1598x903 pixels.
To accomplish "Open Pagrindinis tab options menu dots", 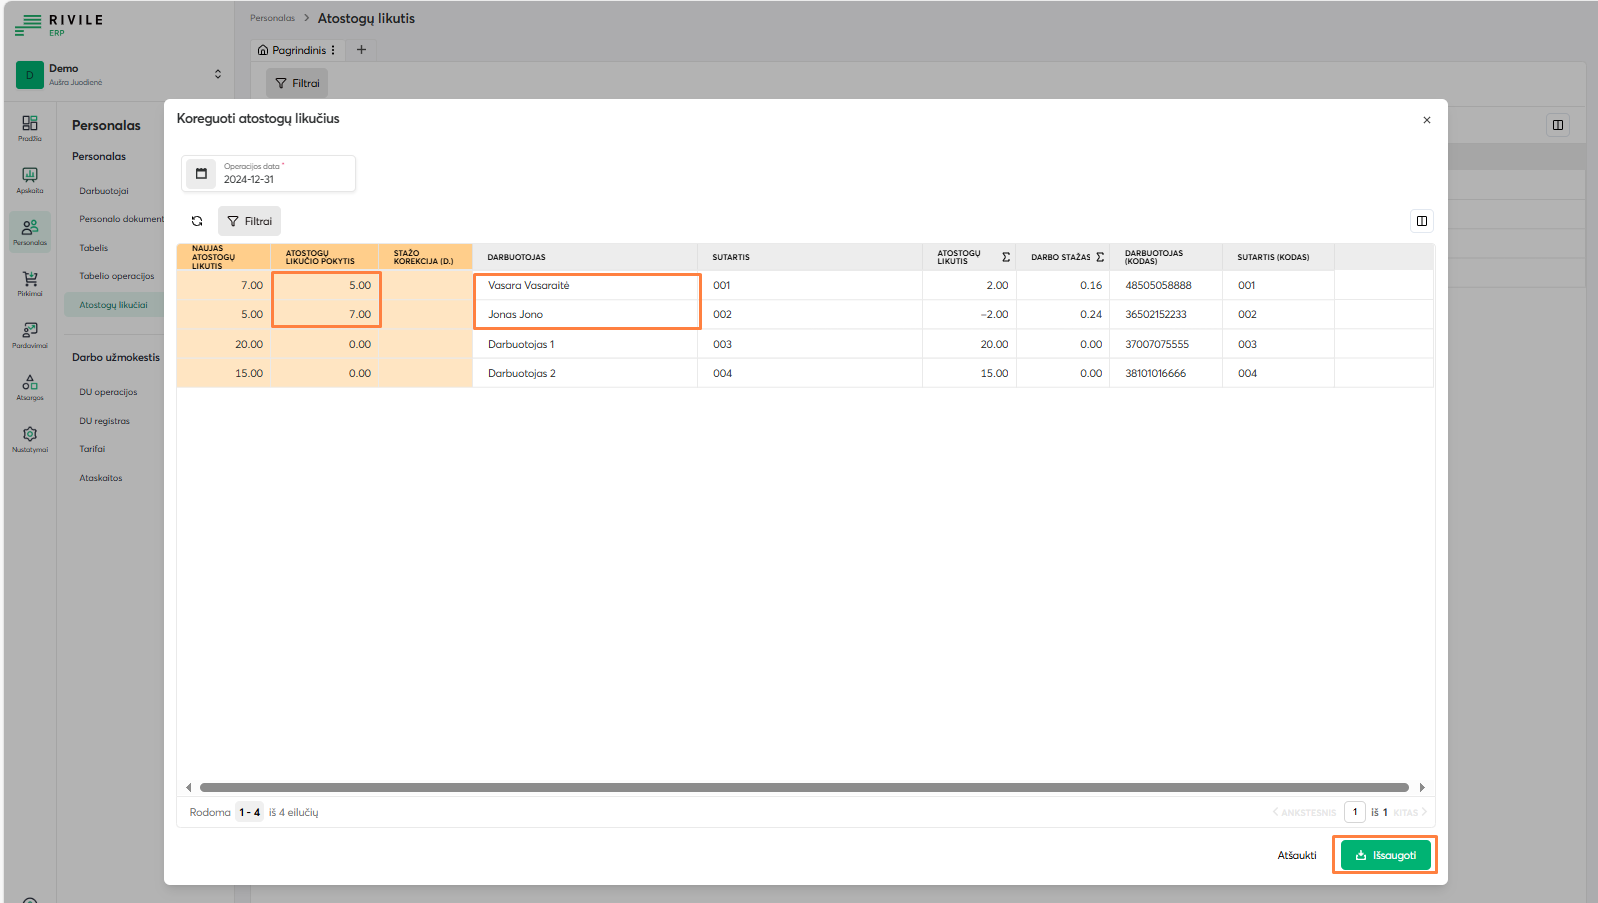I will point(333,50).
